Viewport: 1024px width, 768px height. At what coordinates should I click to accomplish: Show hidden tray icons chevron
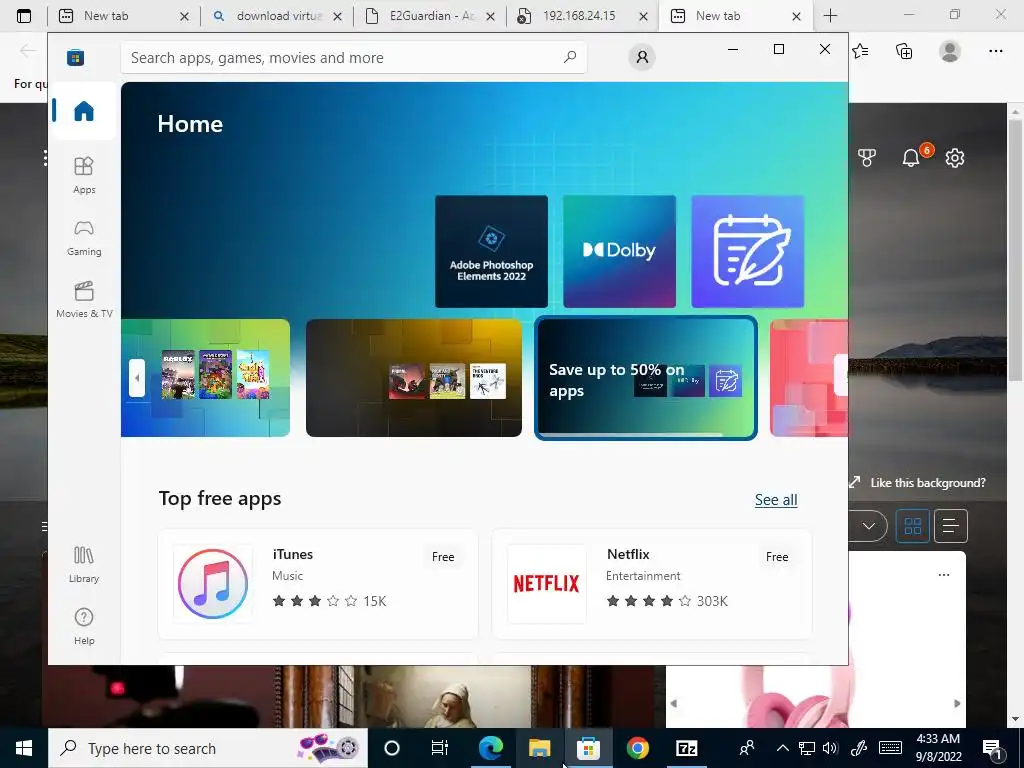(x=782, y=748)
